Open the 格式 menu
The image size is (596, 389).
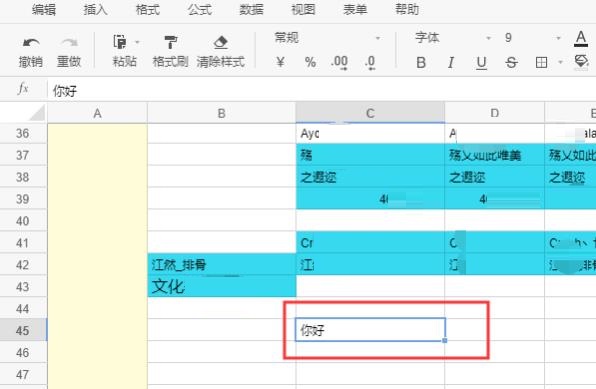[x=147, y=10]
